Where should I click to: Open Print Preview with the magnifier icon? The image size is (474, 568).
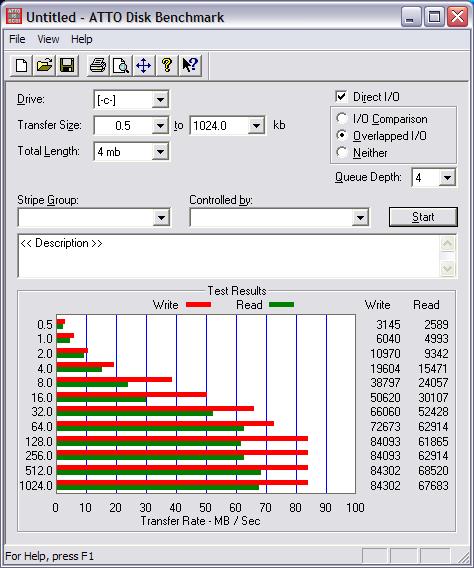pos(121,66)
